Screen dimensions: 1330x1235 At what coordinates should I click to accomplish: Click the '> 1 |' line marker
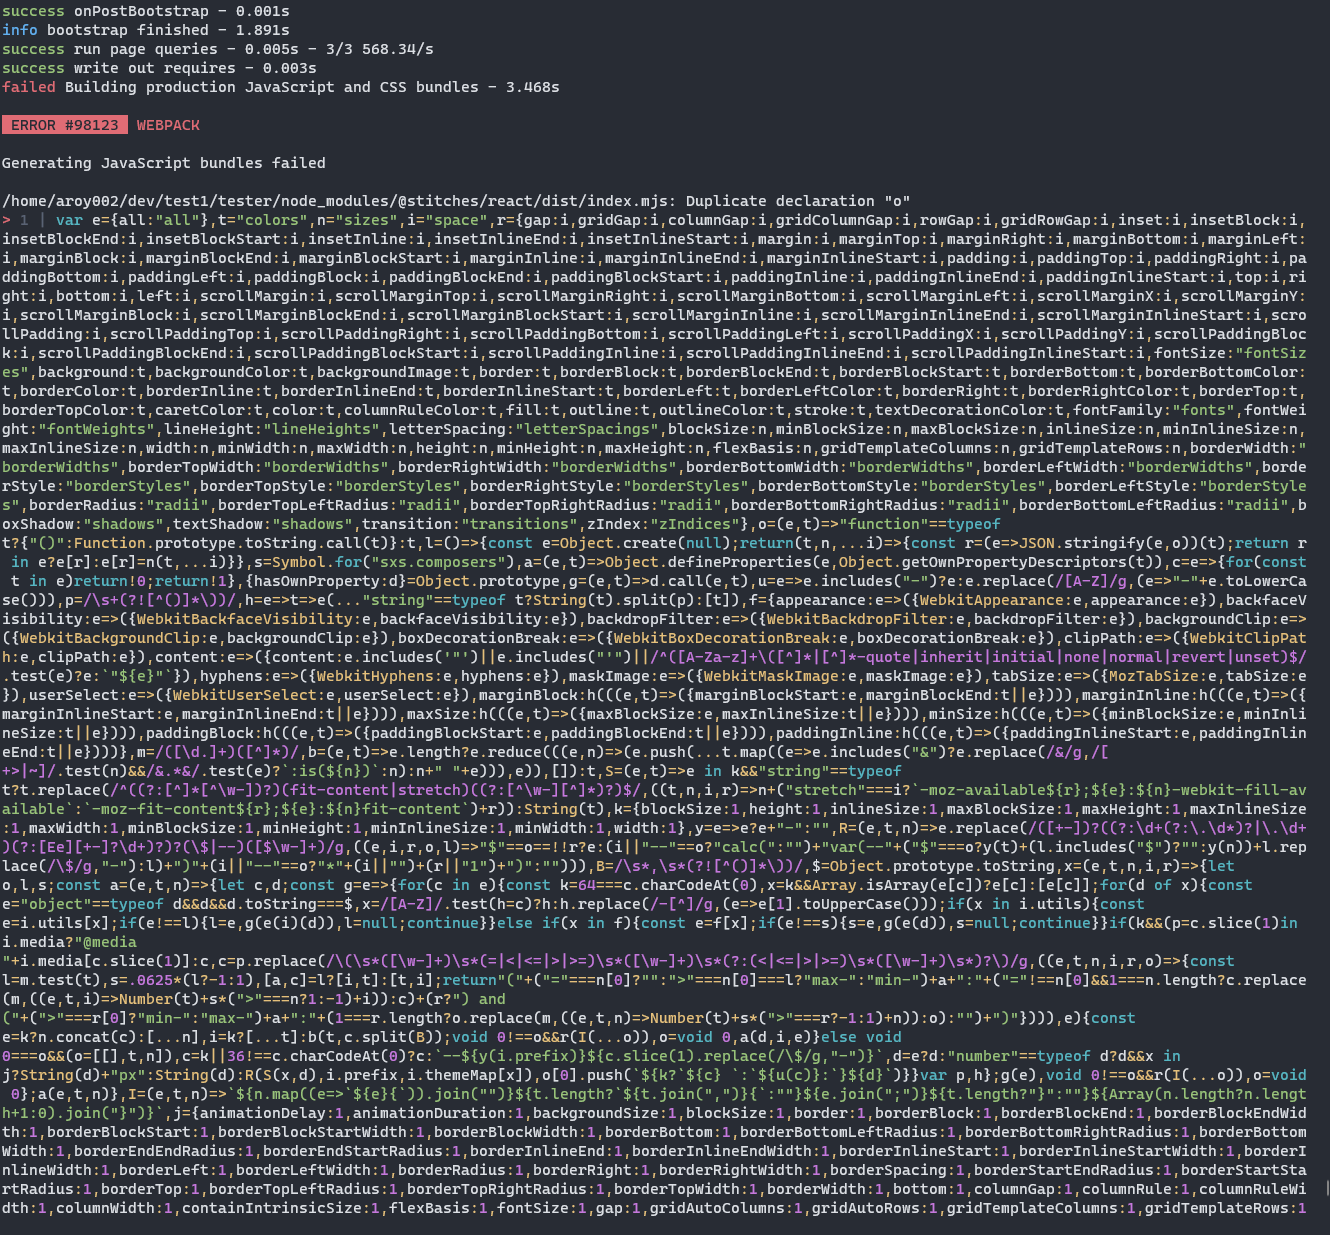(24, 220)
